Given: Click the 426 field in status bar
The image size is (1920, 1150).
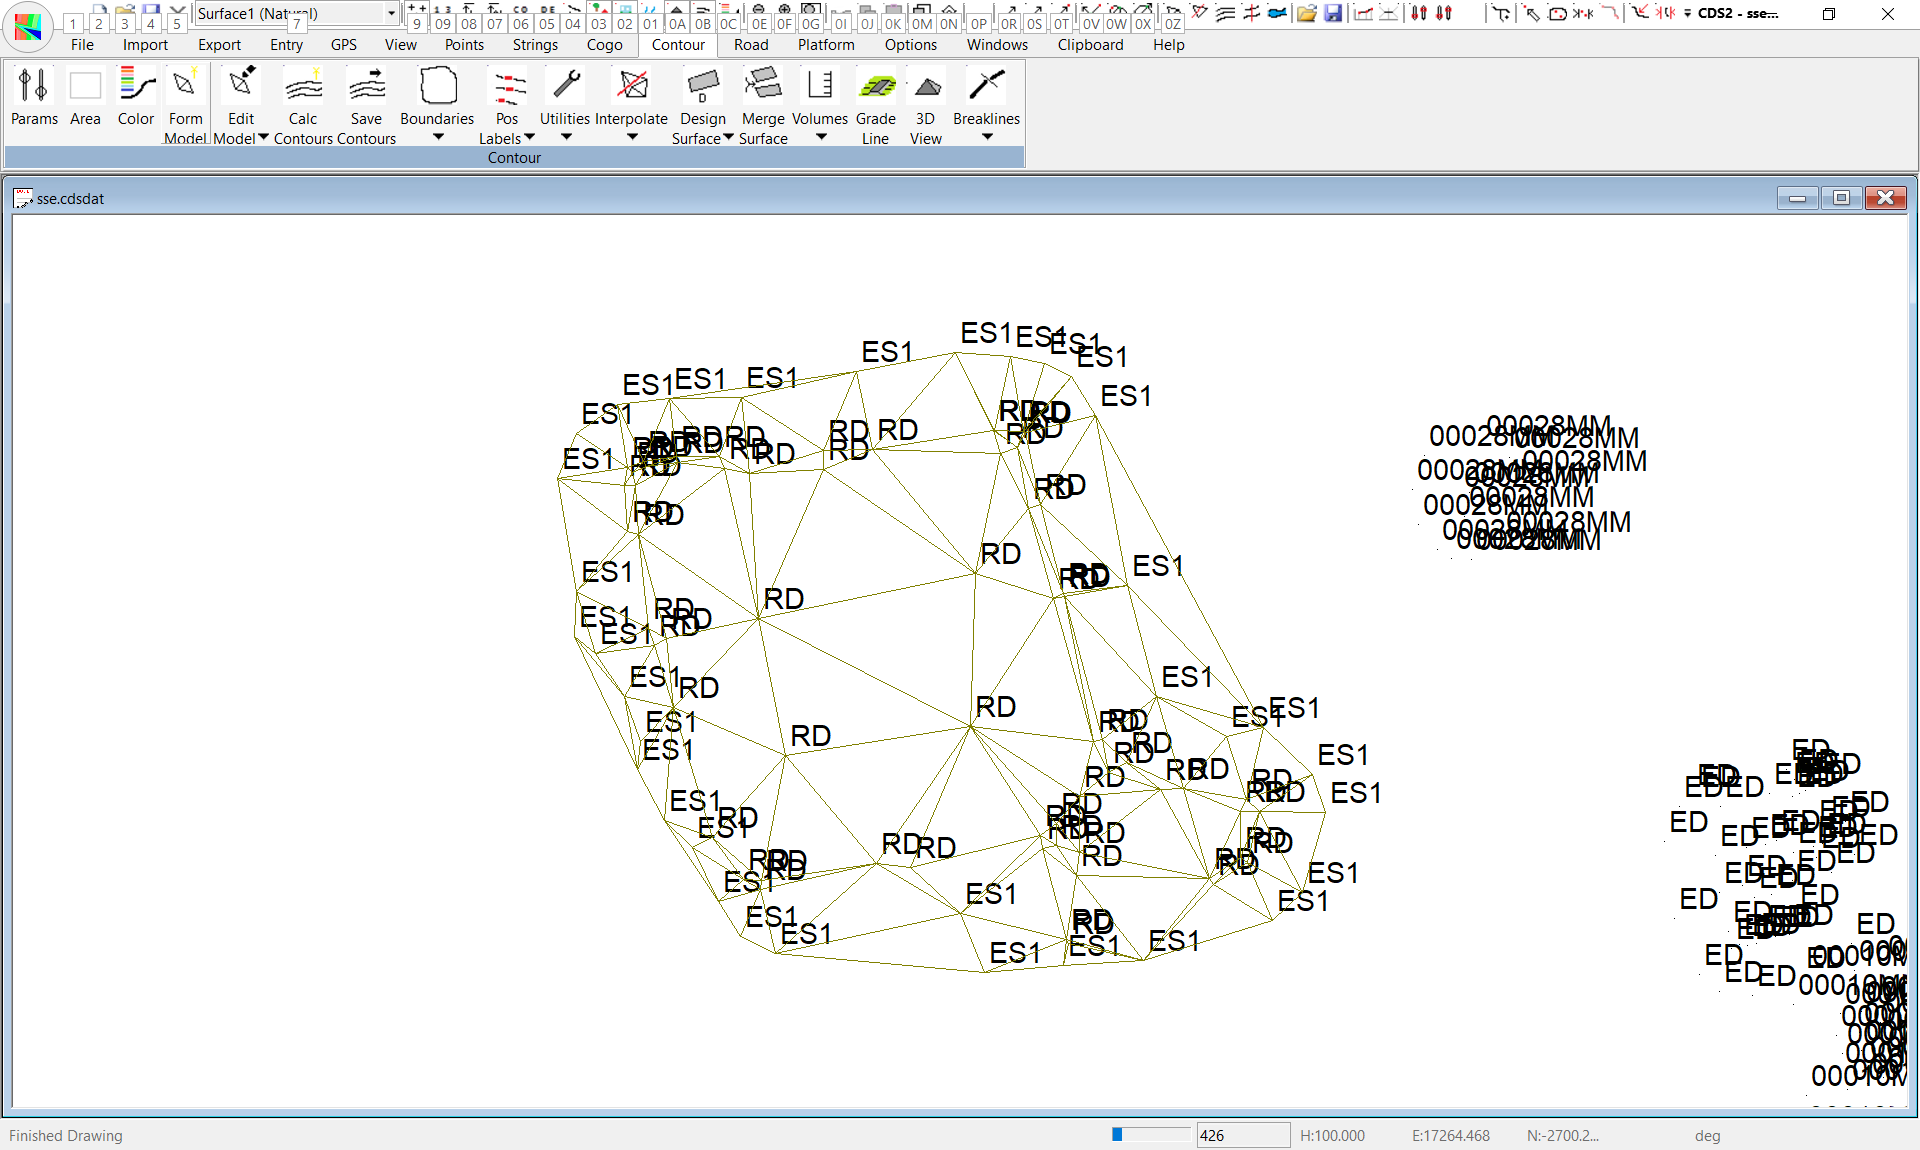Looking at the screenshot, I should 1242,1135.
